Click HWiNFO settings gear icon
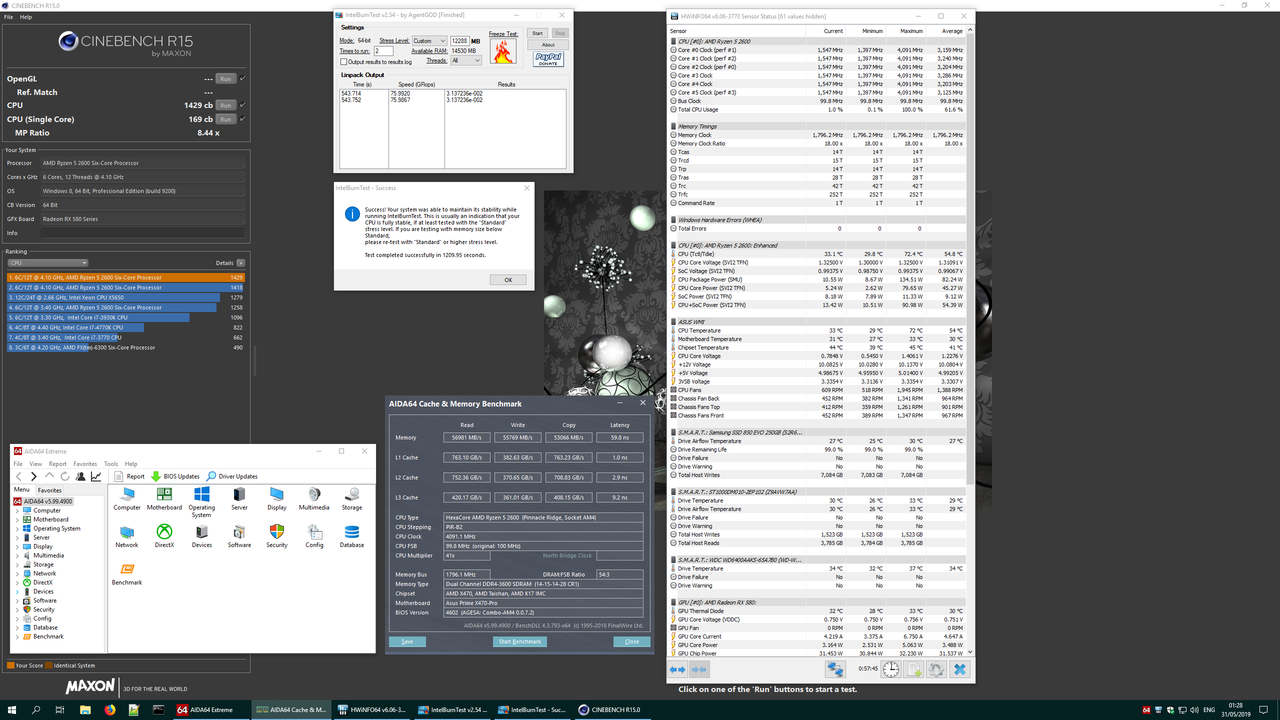 (936, 669)
